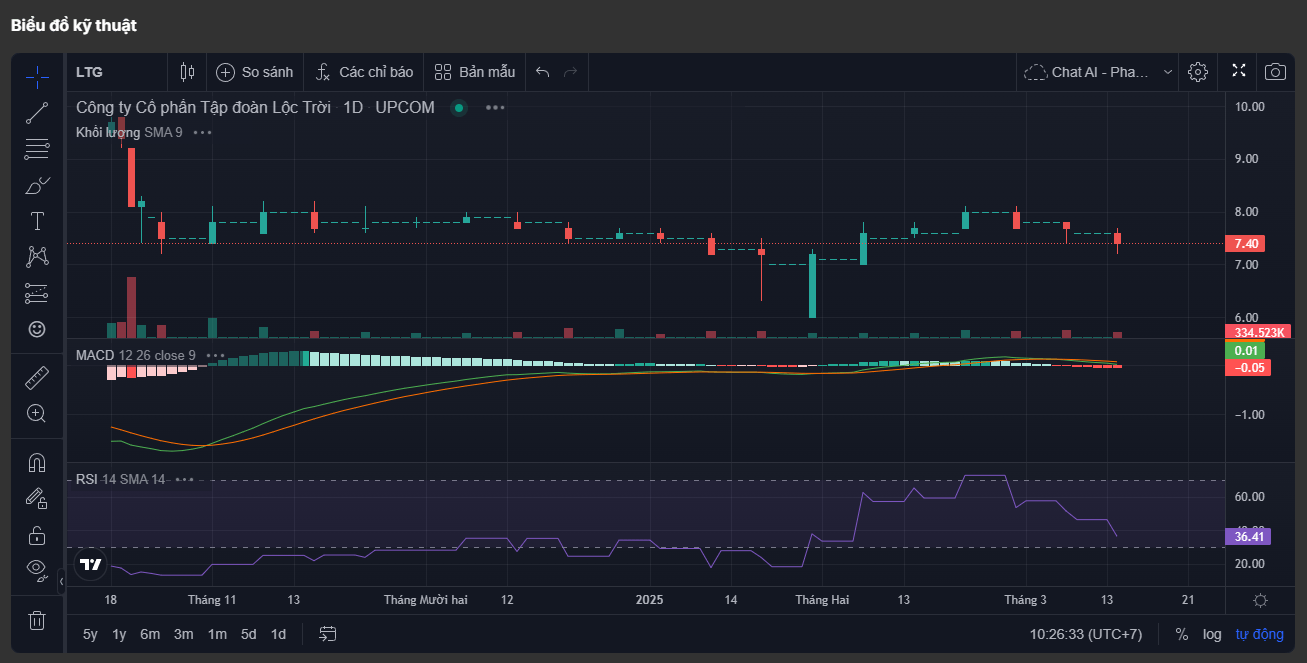Screen dimensions: 1307x663
Task: Select RSI 14 SMA 14 legend
Action: pyautogui.click(x=120, y=479)
